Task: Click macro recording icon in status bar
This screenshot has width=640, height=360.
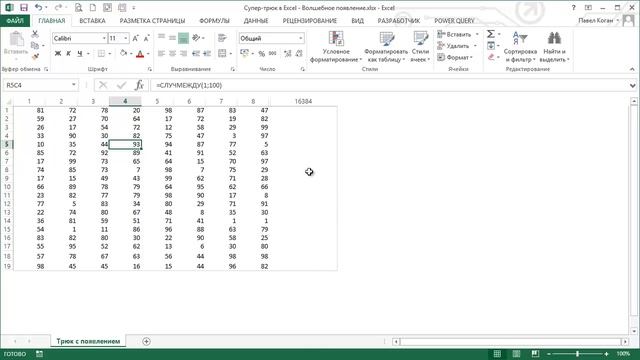Action: [39, 354]
